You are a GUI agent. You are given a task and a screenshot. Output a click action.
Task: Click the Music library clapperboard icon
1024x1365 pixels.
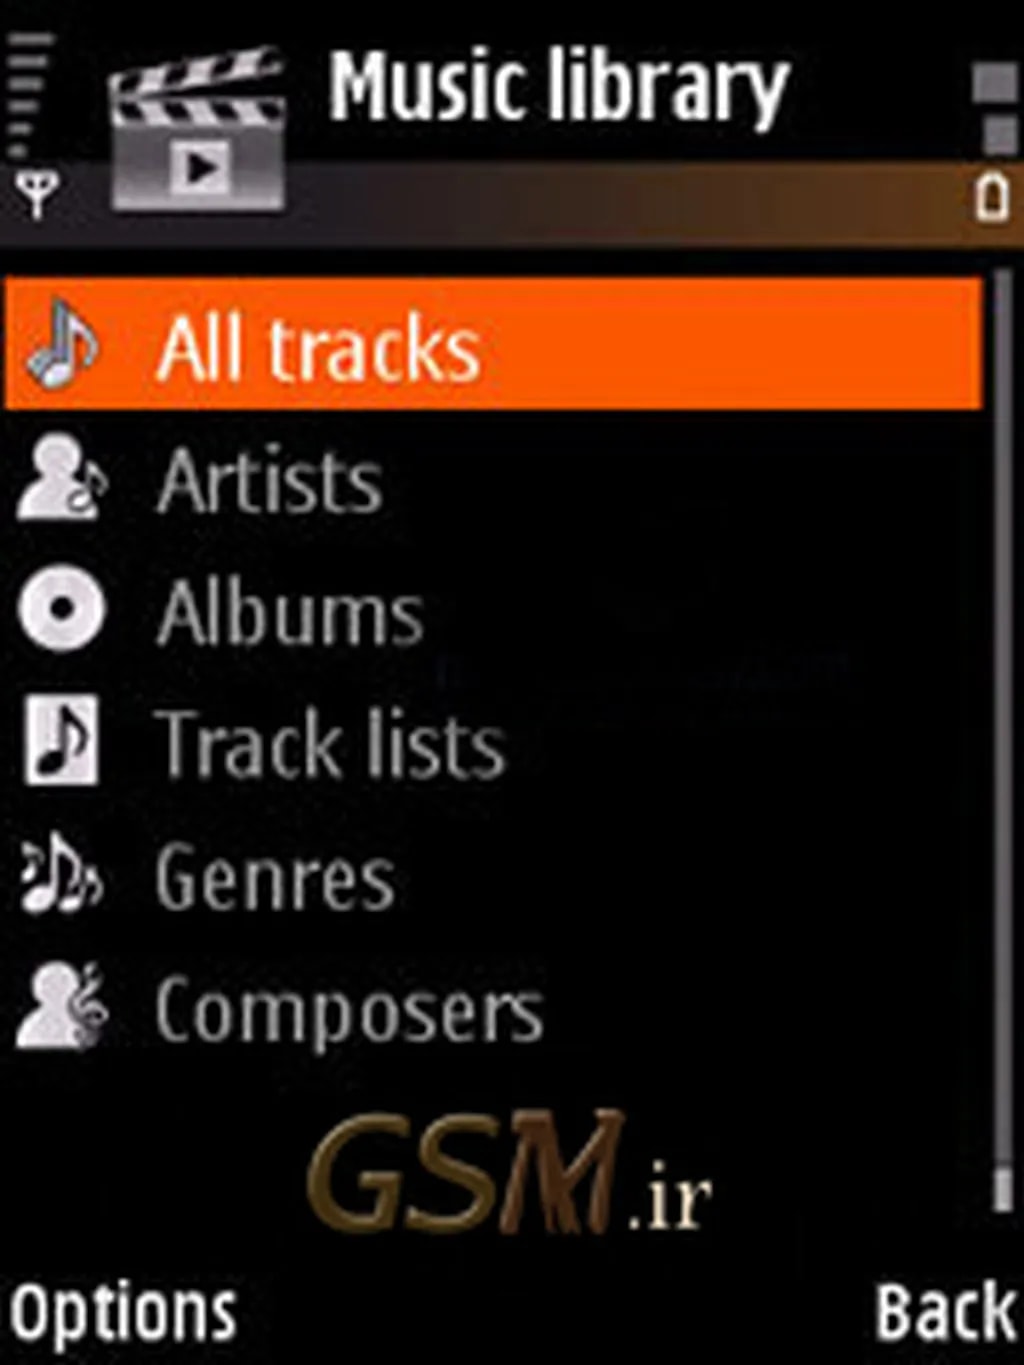197,130
